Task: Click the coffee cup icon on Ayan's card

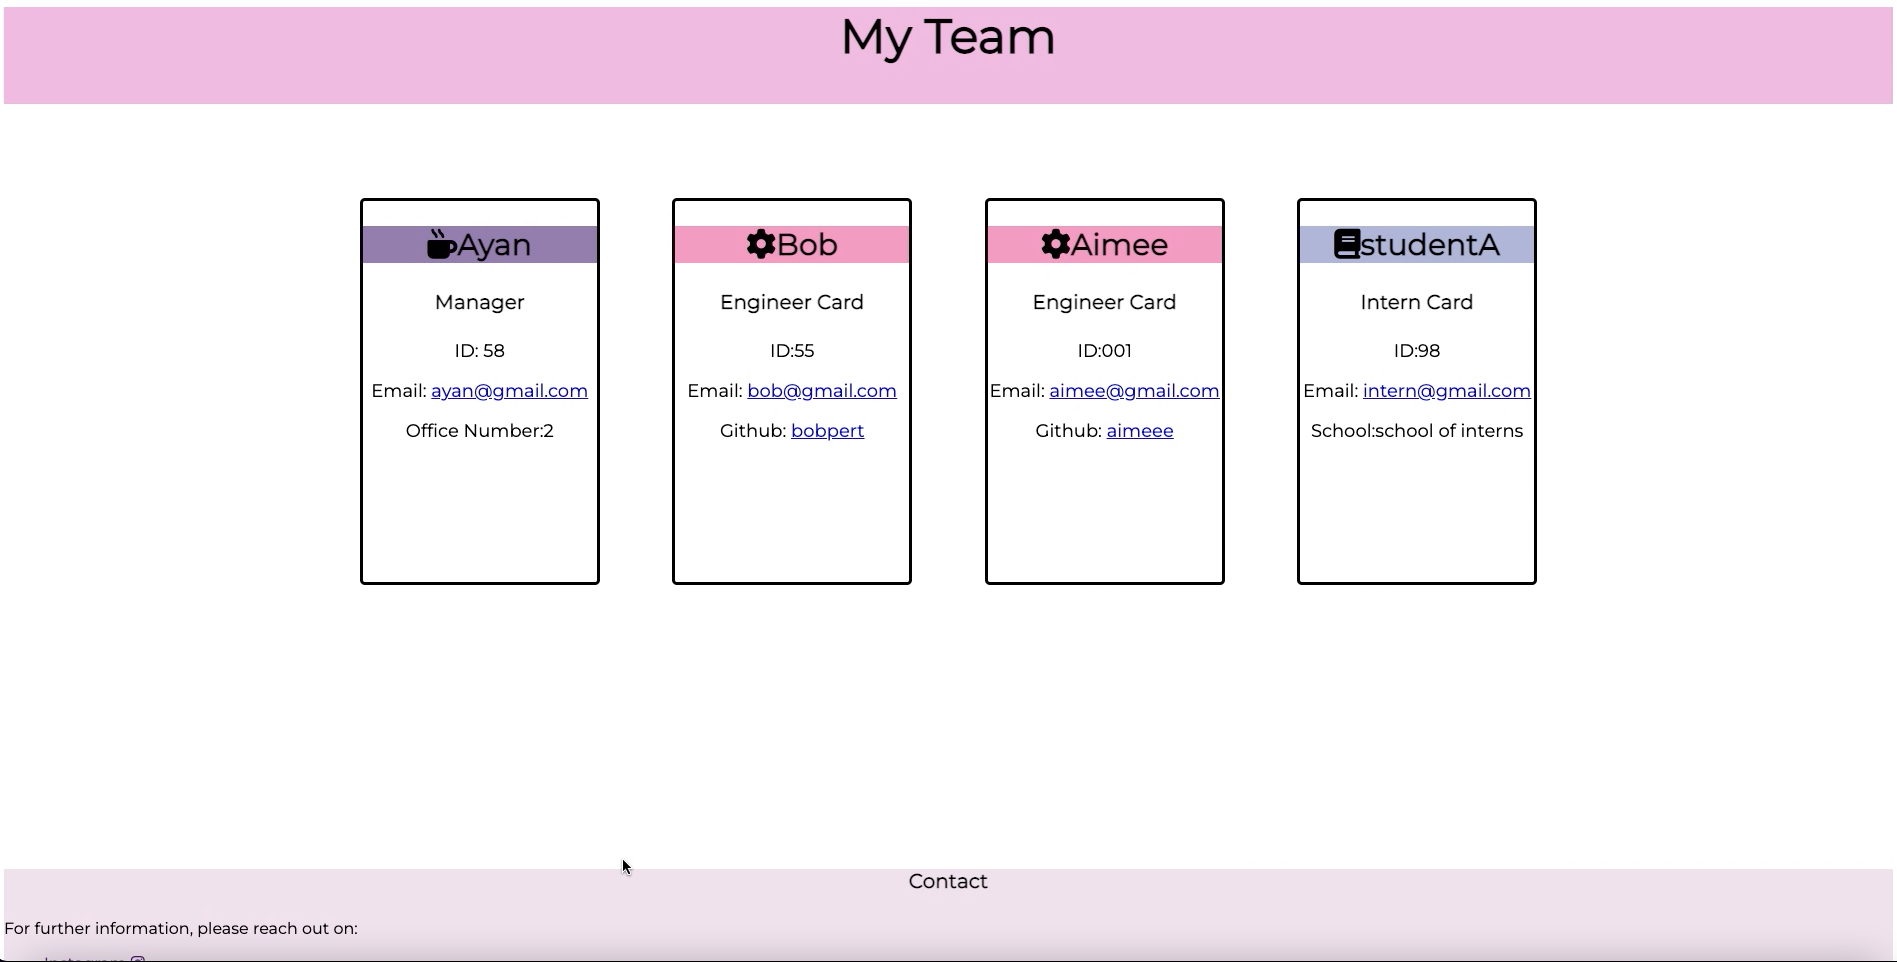Action: (x=440, y=243)
